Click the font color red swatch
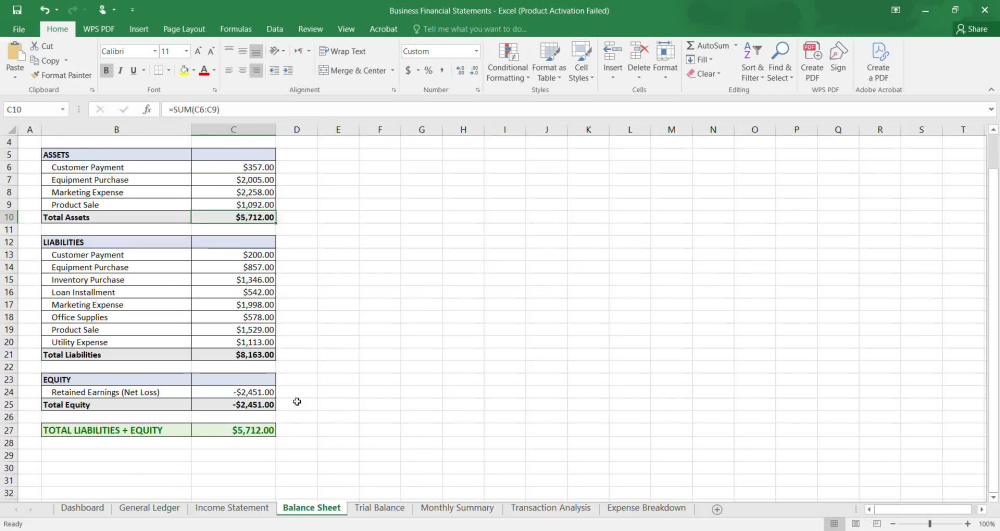This screenshot has width=1000, height=531. [x=204, y=70]
